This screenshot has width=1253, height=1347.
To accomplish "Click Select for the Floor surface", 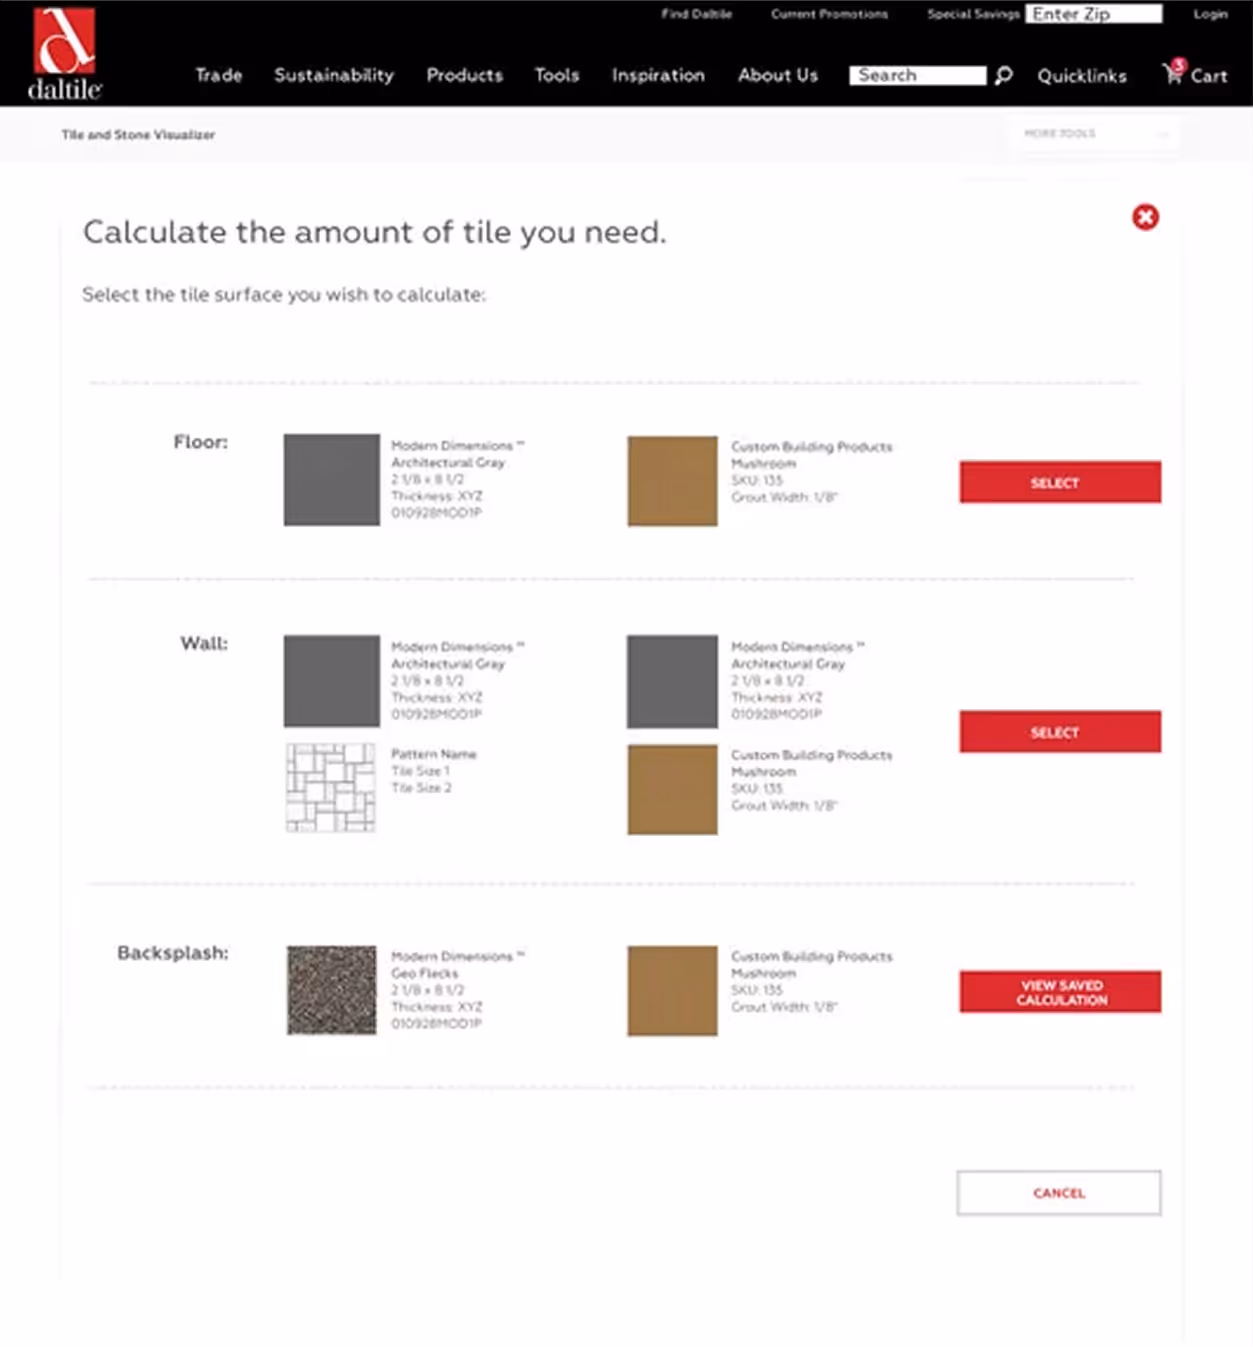I will 1060,482.
